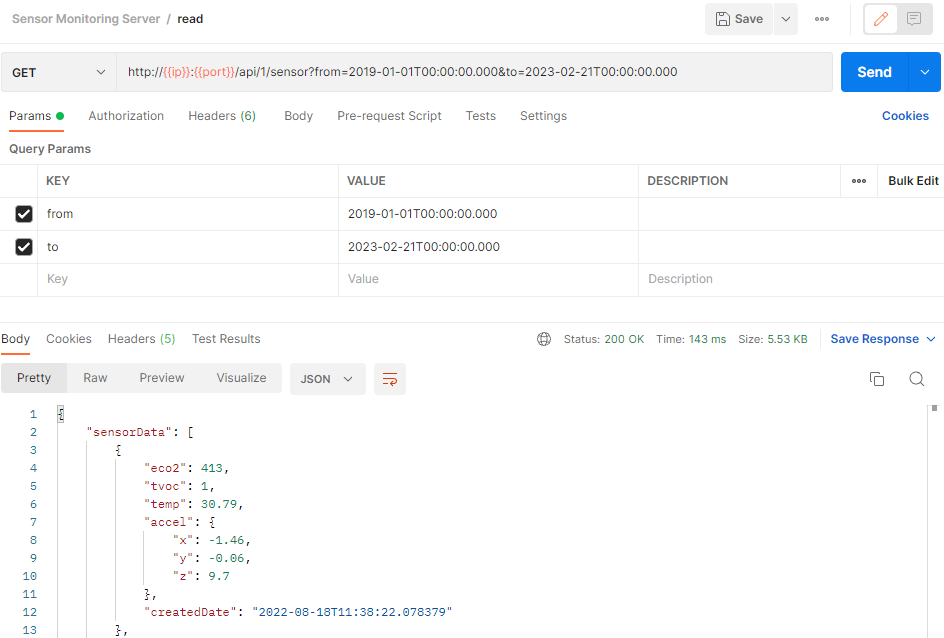Click the search response icon
The image size is (944, 638).
916,379
